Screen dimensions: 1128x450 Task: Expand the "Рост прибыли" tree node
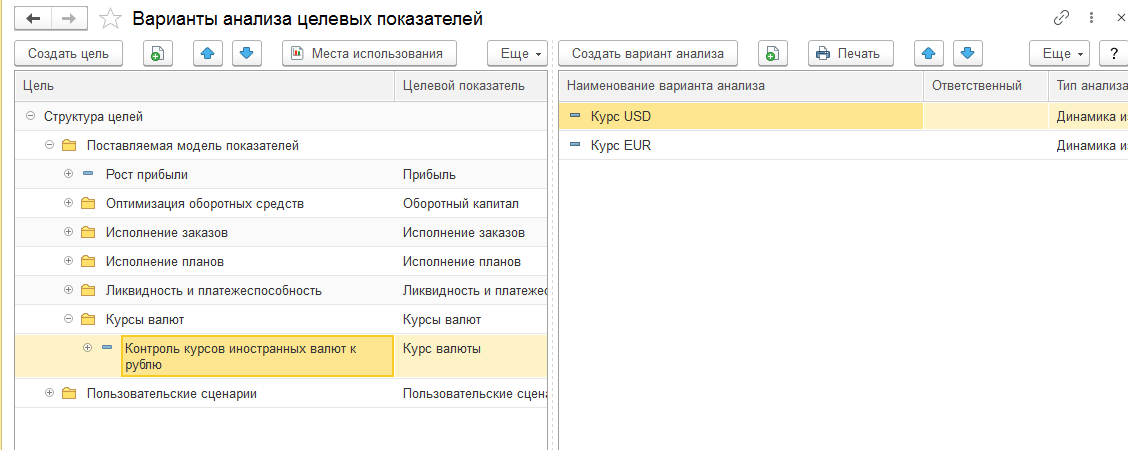pyautogui.click(x=69, y=174)
